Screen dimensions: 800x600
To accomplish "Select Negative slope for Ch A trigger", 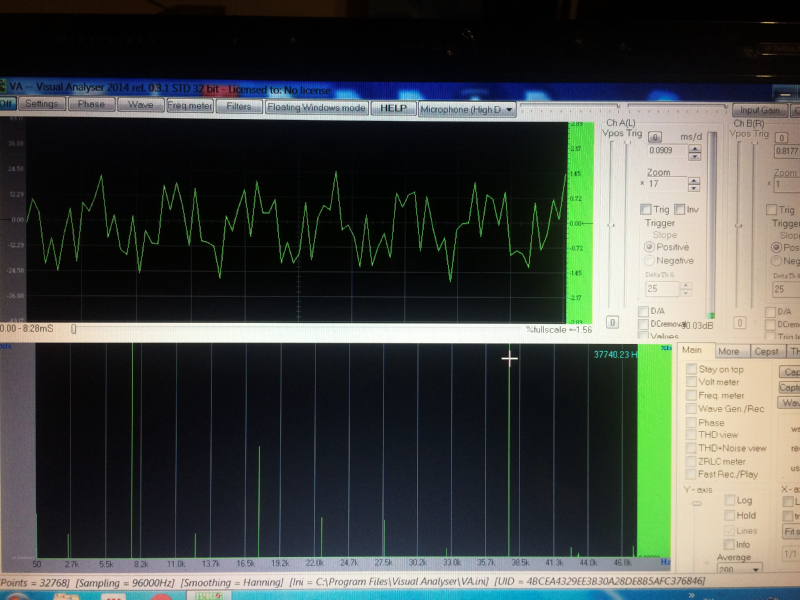I will 650,261.
